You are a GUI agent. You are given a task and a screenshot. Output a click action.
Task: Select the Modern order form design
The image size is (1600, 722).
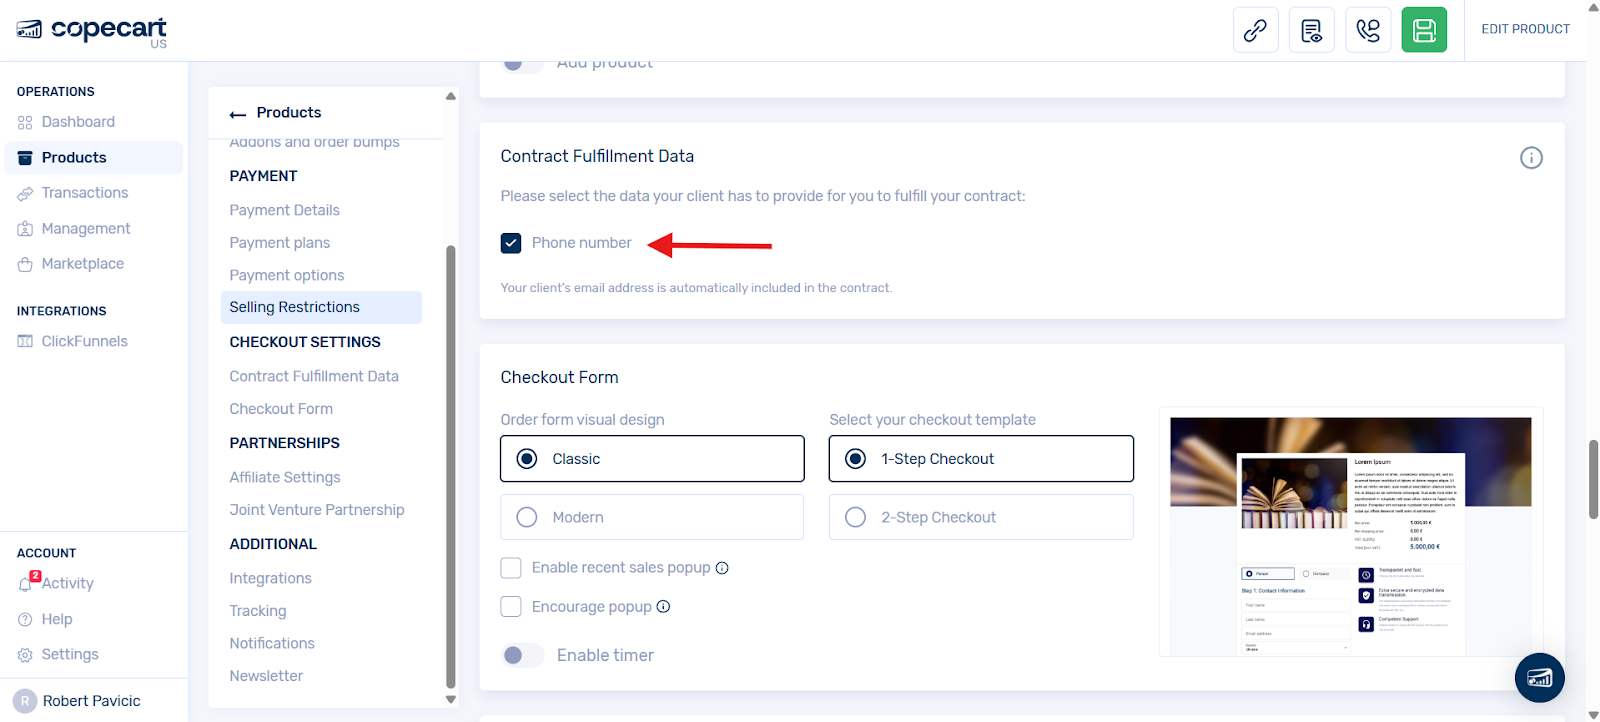pos(652,517)
